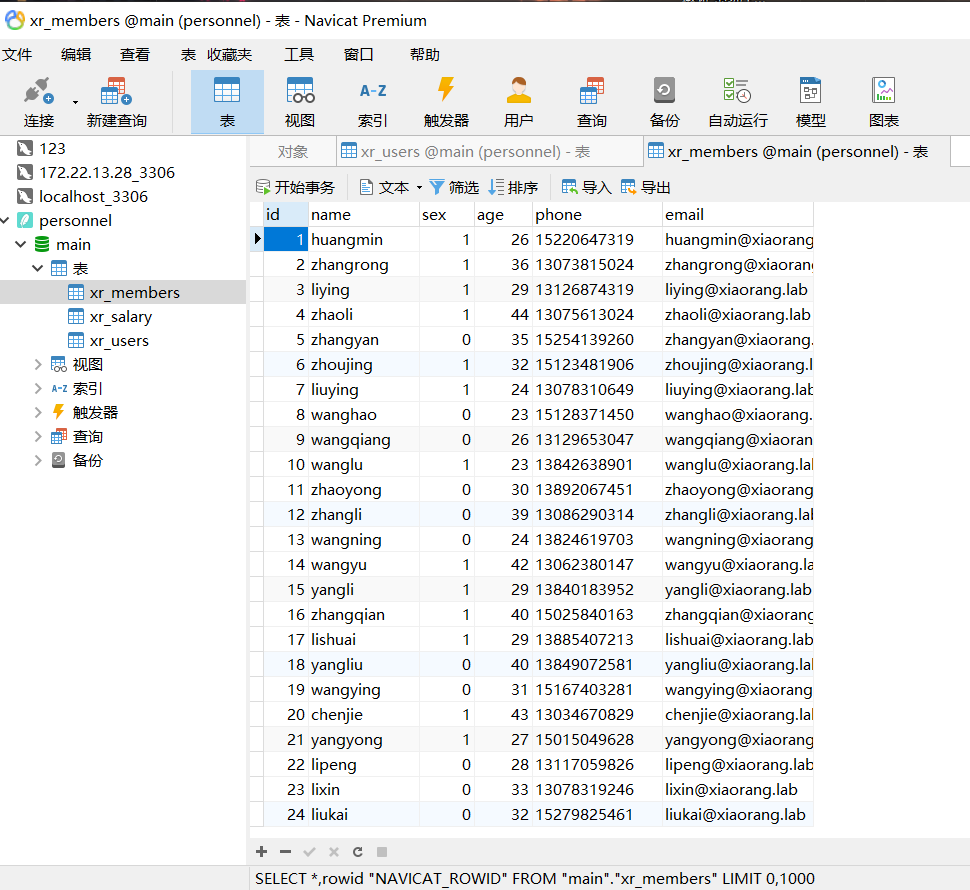Collapse the 表 tables tree node
Viewport: 970px width, 890px height.
pyautogui.click(x=38, y=269)
